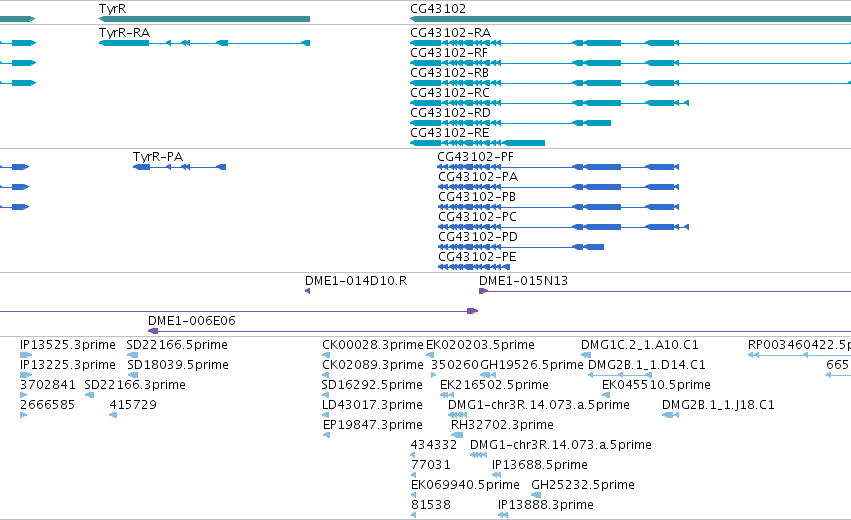Select the DME1-014D10.R clone label
This screenshot has width=851, height=520.
coord(355,281)
